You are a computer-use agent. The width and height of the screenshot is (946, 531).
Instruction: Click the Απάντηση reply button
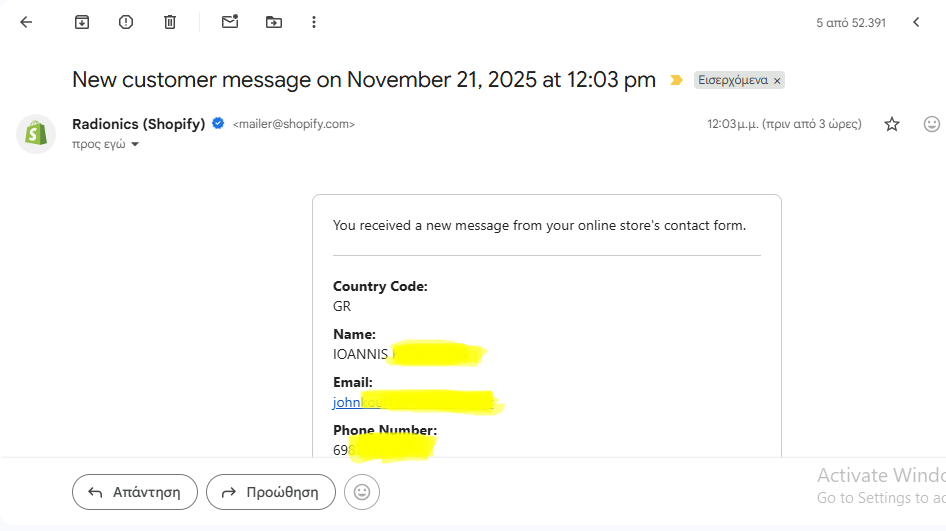click(x=134, y=492)
